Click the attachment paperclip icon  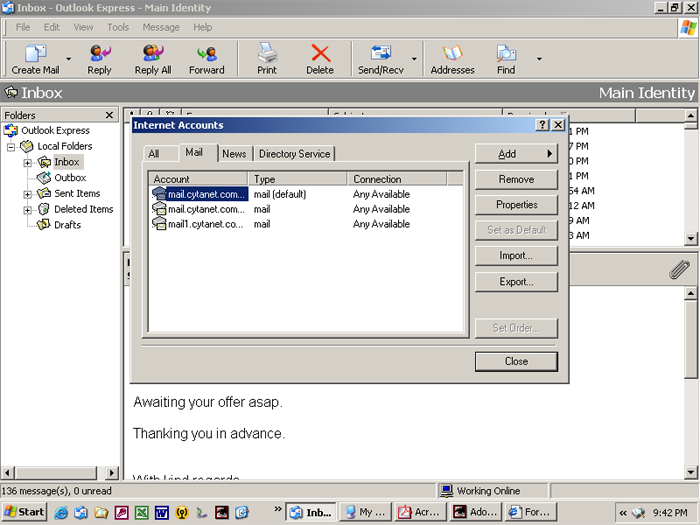point(679,270)
